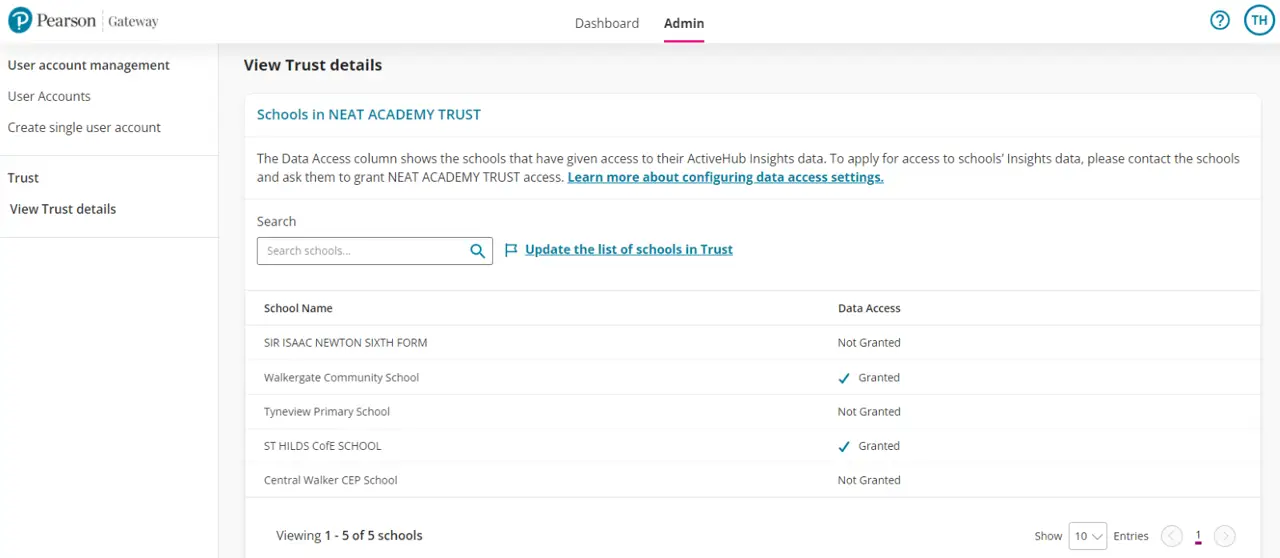This screenshot has width=1280, height=558.
Task: Click the search magnifier icon
Action: point(478,251)
